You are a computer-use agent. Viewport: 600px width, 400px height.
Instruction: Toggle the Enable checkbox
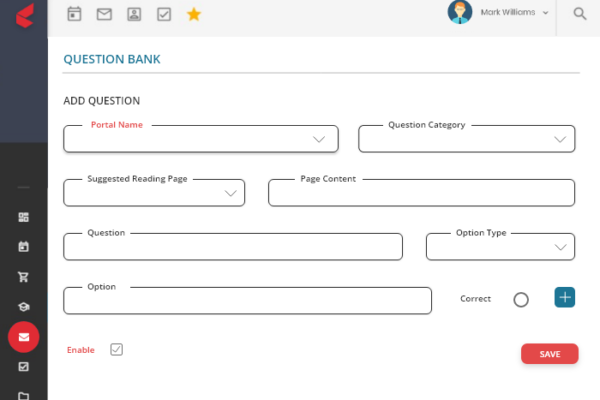click(x=116, y=349)
